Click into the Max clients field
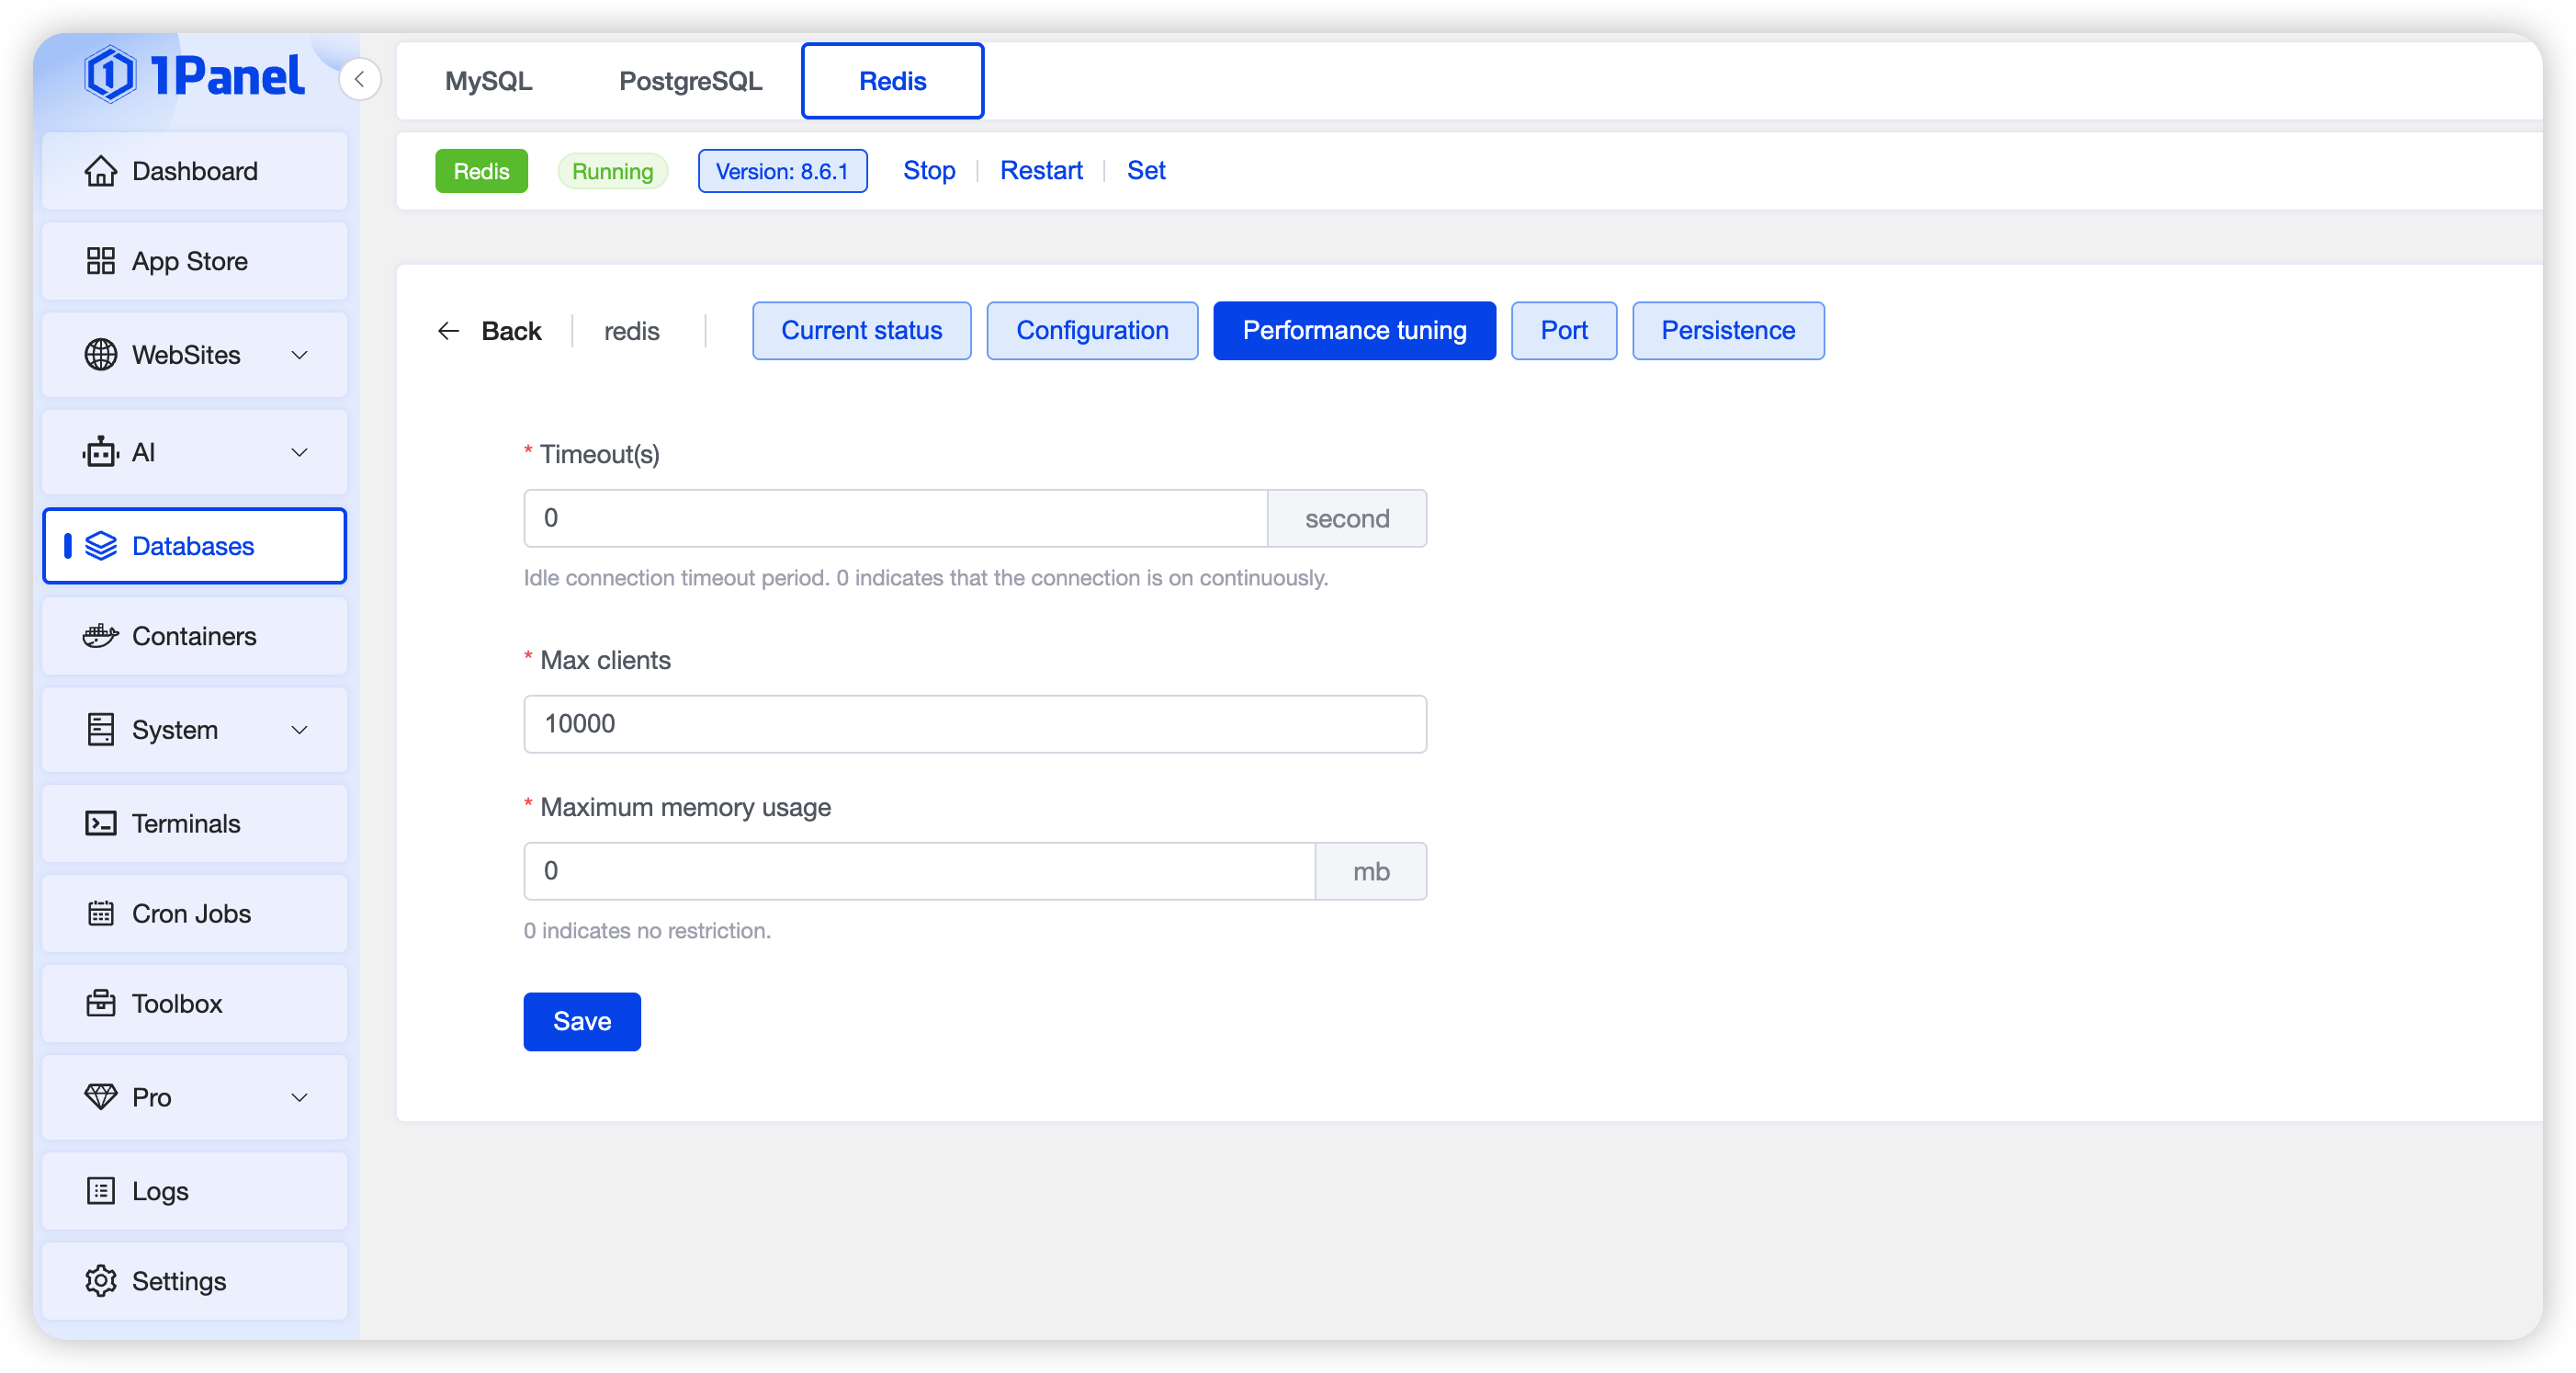This screenshot has height=1373, width=2576. tap(974, 723)
